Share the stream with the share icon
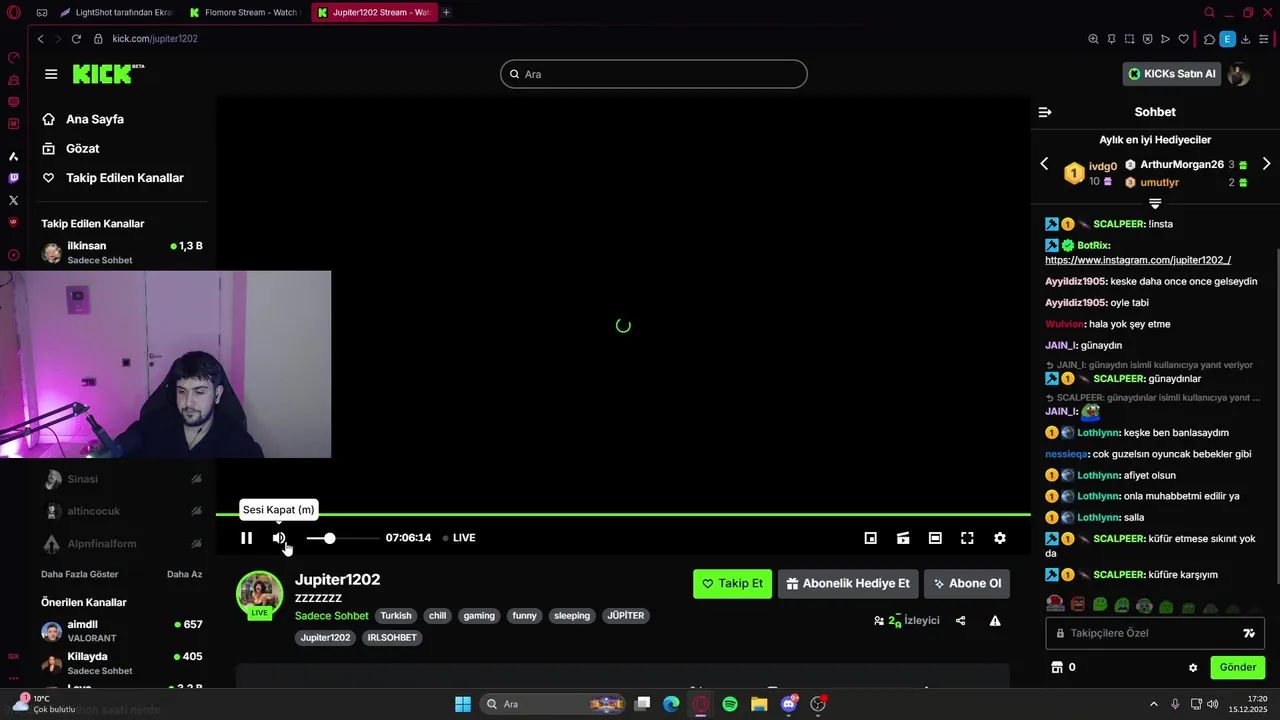The width and height of the screenshot is (1280, 720). (x=961, y=621)
